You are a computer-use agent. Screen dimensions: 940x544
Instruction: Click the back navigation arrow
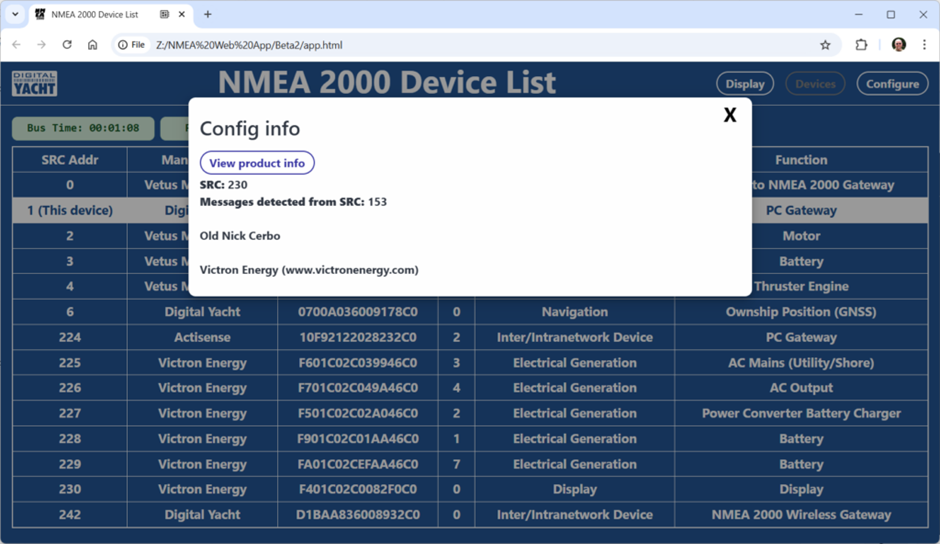click(16, 45)
